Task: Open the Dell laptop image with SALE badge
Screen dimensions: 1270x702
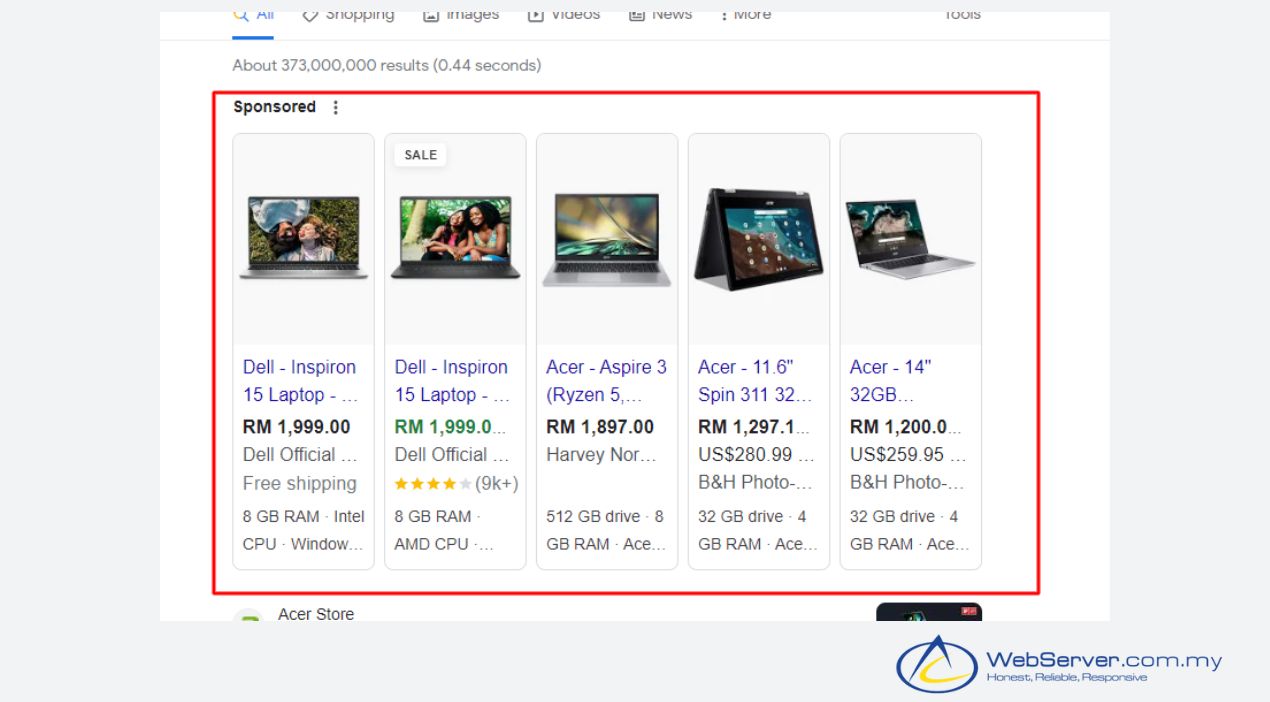Action: 455,240
